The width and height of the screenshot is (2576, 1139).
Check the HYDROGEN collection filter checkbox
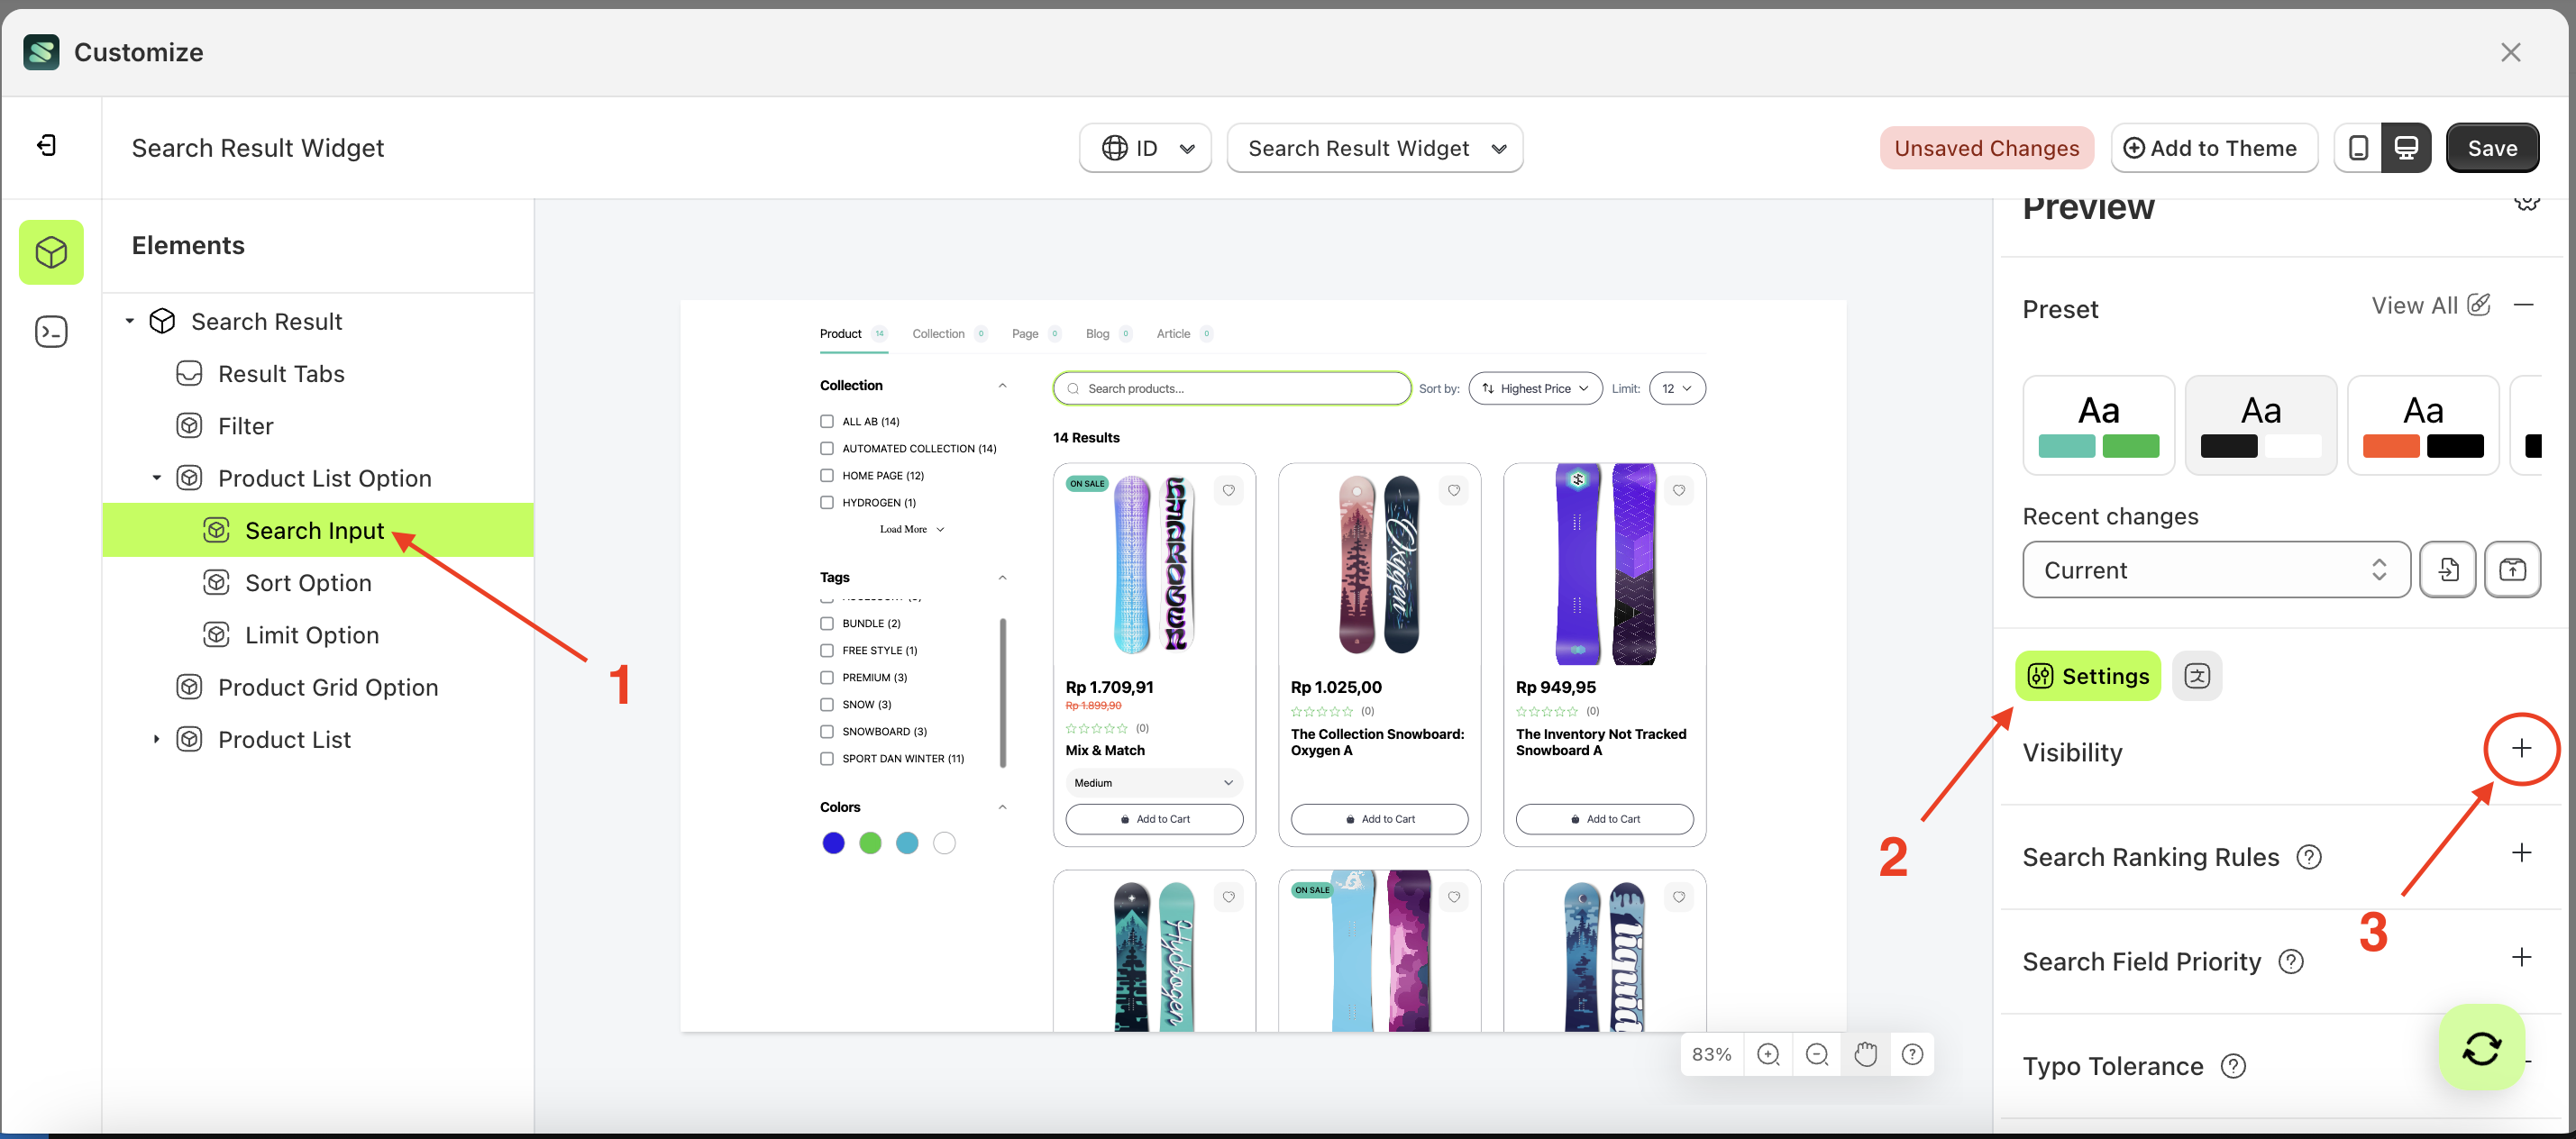(826, 502)
